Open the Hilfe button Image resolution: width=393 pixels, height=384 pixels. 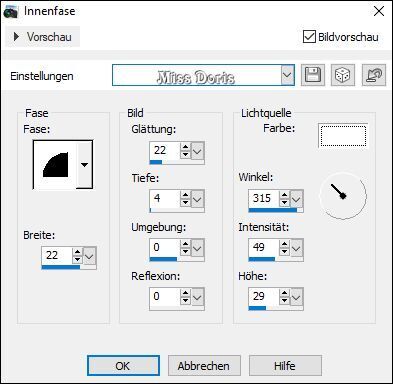(x=285, y=366)
